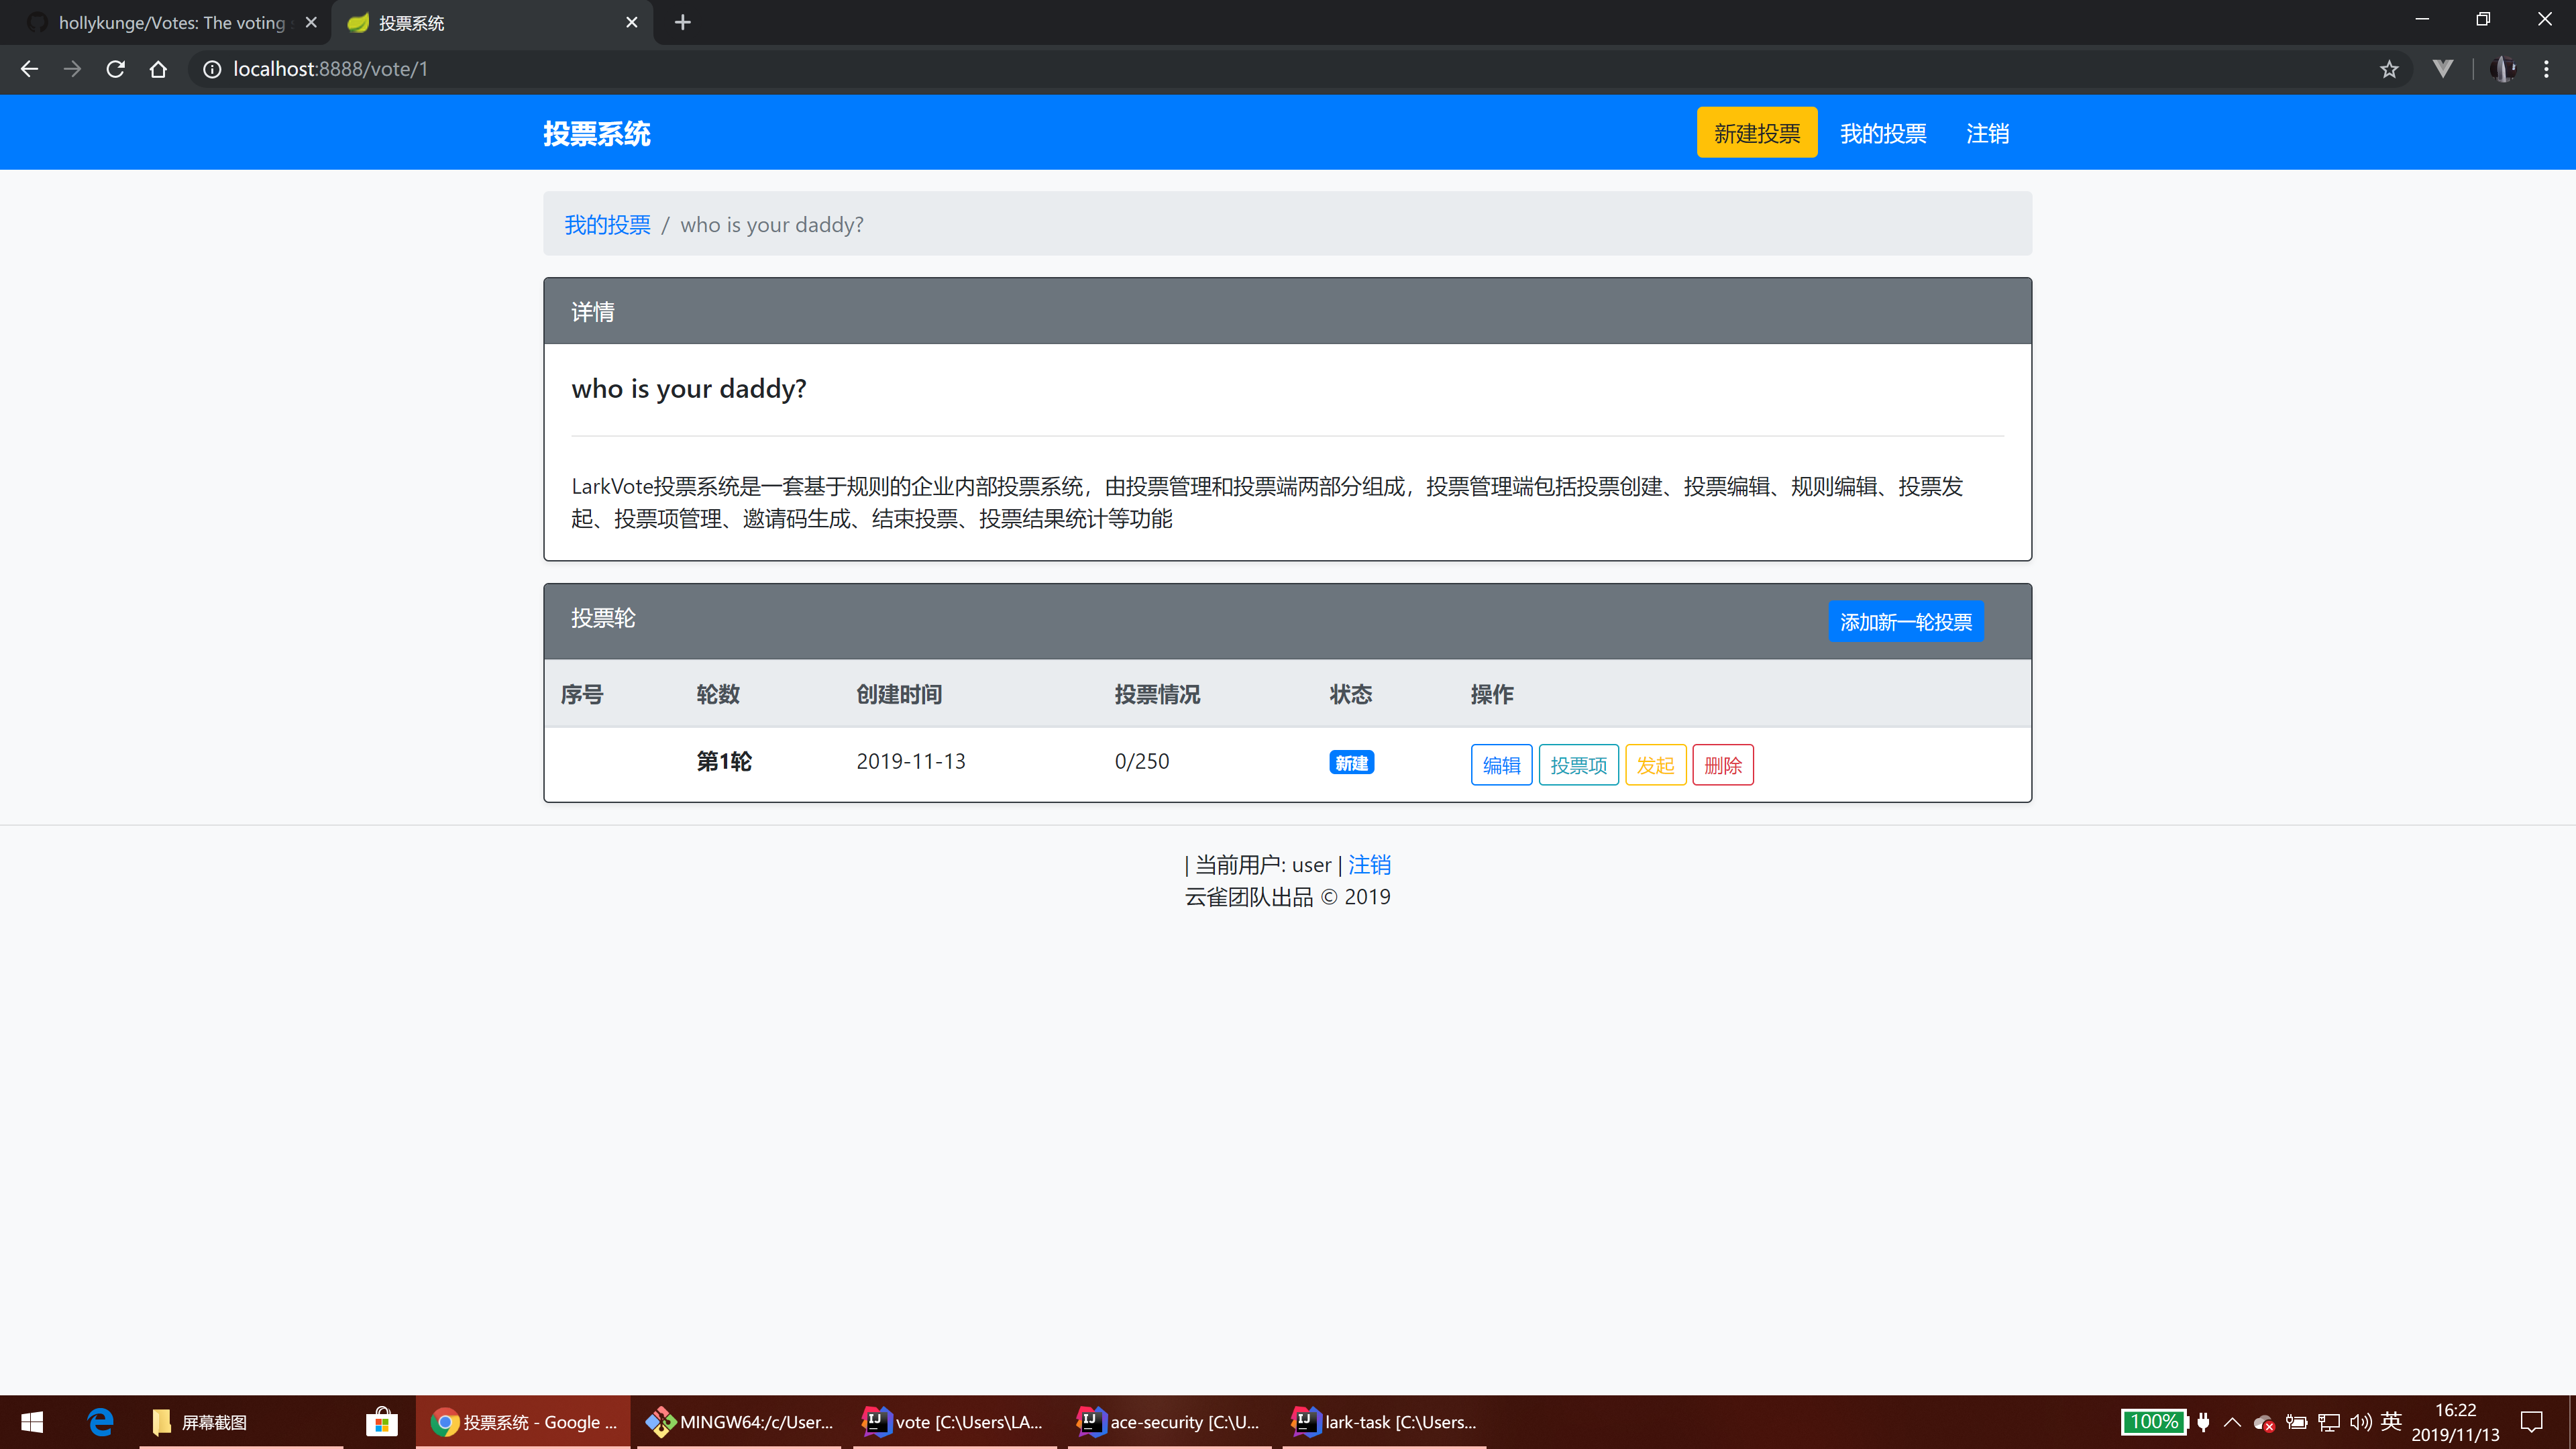2576x1449 pixels.
Task: Close the hollykunge/Votes tab
Action: coord(311,22)
